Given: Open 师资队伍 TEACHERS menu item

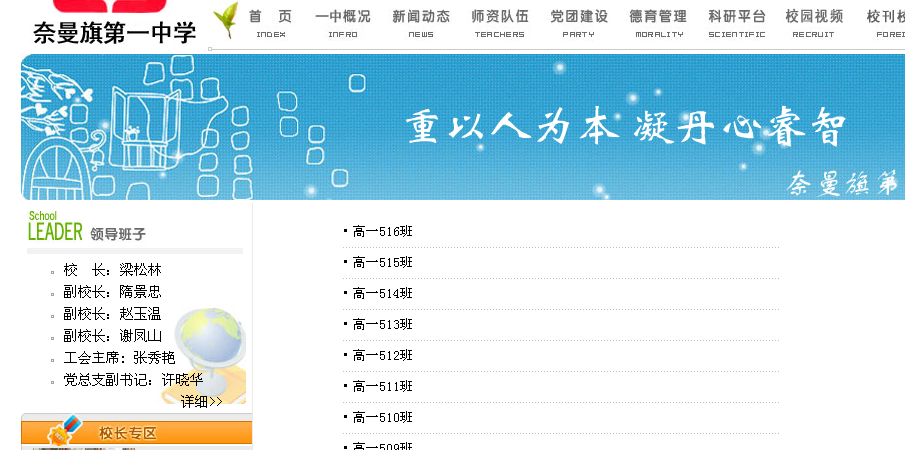Looking at the screenshot, I should click(x=500, y=23).
